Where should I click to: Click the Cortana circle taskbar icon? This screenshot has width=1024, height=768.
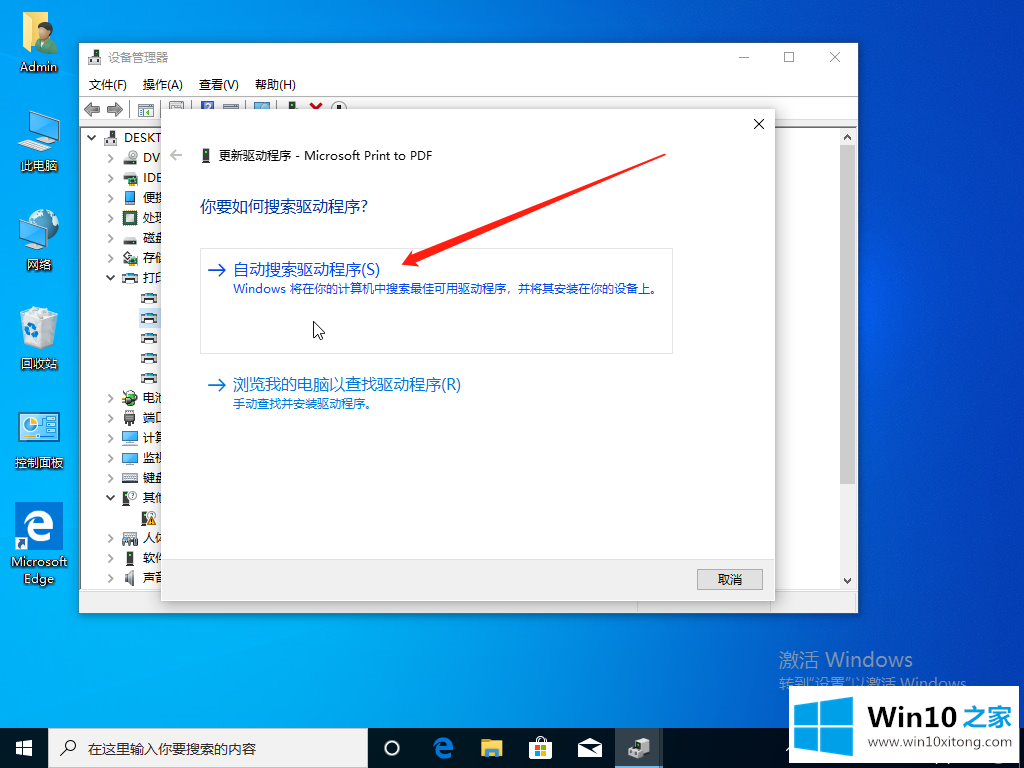(392, 748)
